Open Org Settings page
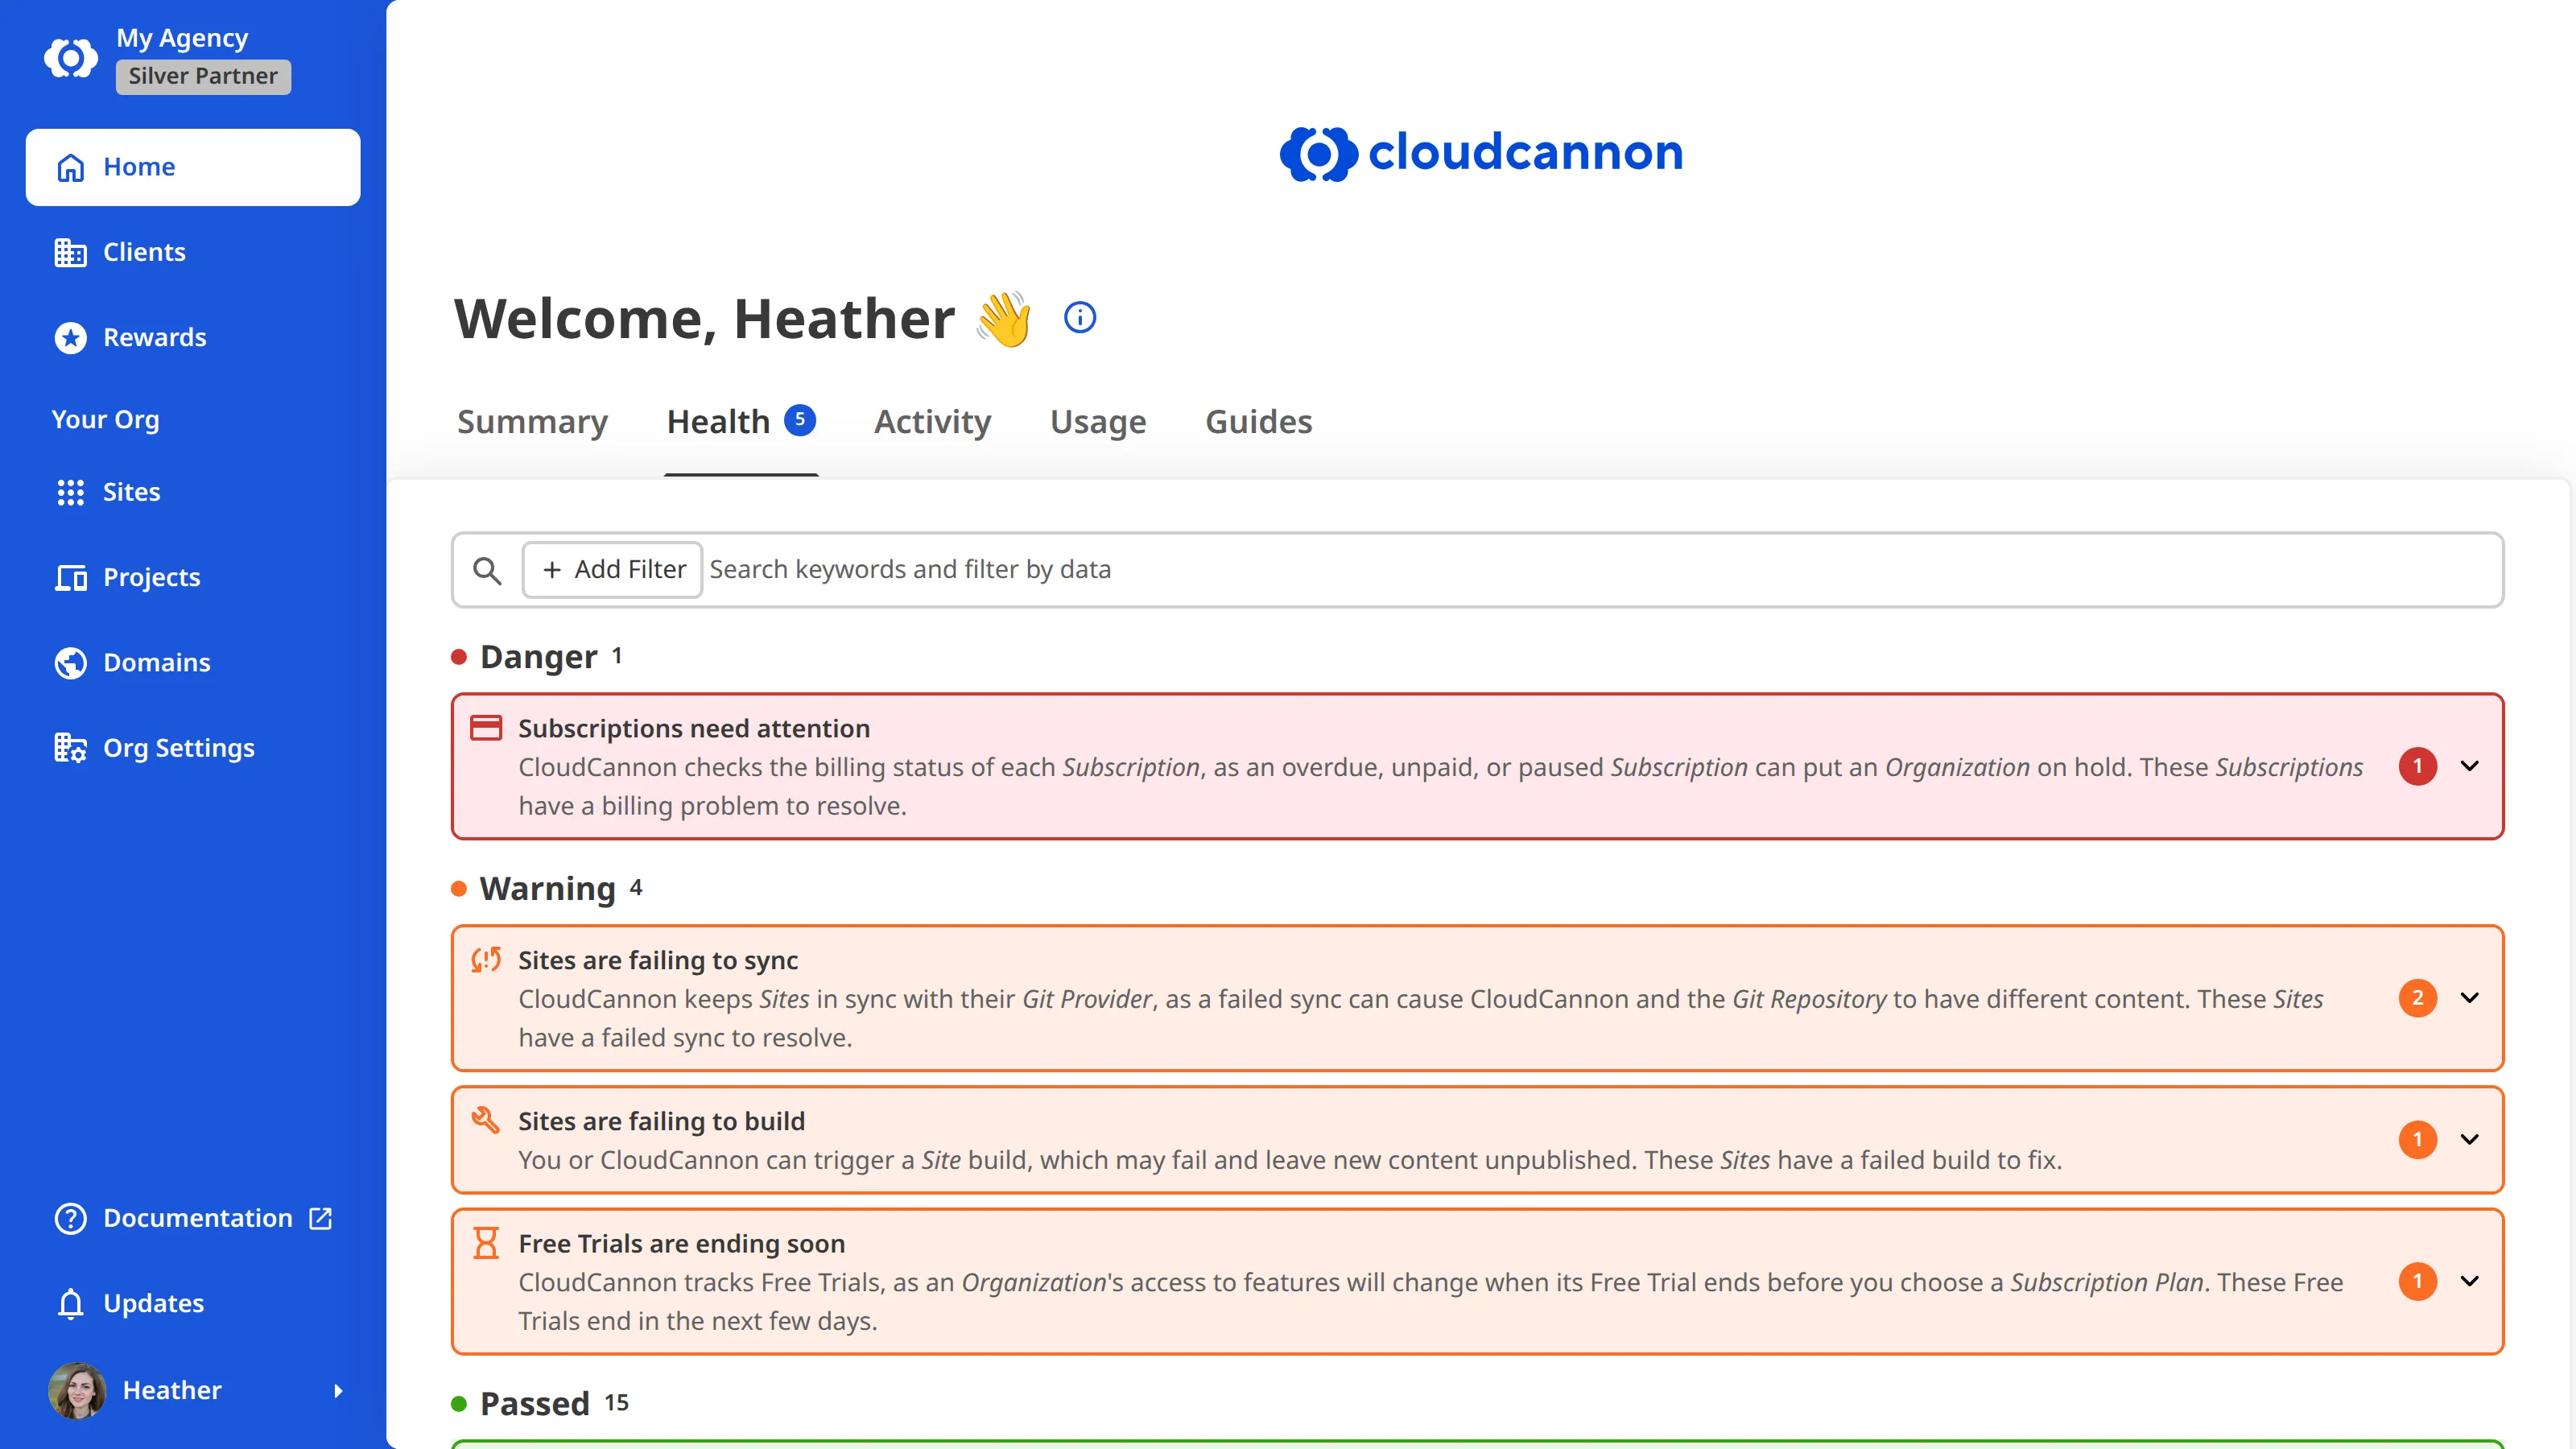2576x1449 pixels. (x=193, y=748)
